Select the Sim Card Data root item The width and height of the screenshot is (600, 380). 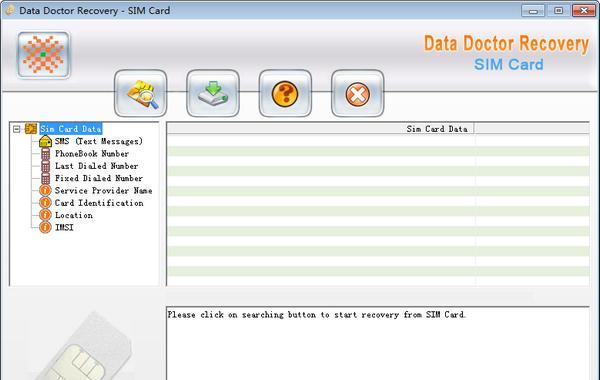point(71,129)
